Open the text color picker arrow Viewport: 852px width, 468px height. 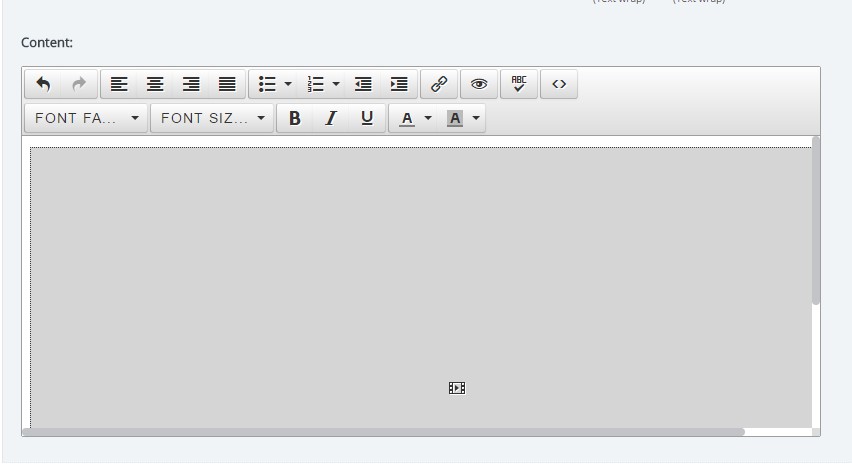(428, 118)
